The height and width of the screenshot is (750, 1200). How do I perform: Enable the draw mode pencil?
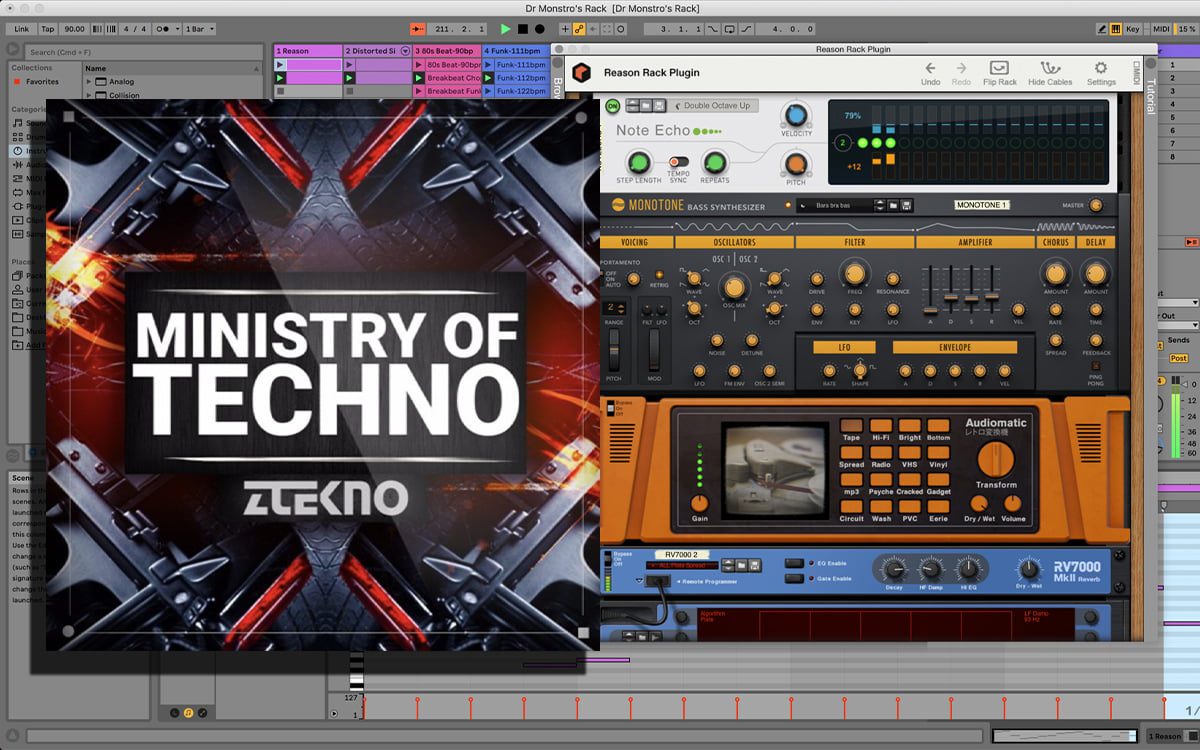click(x=1102, y=29)
